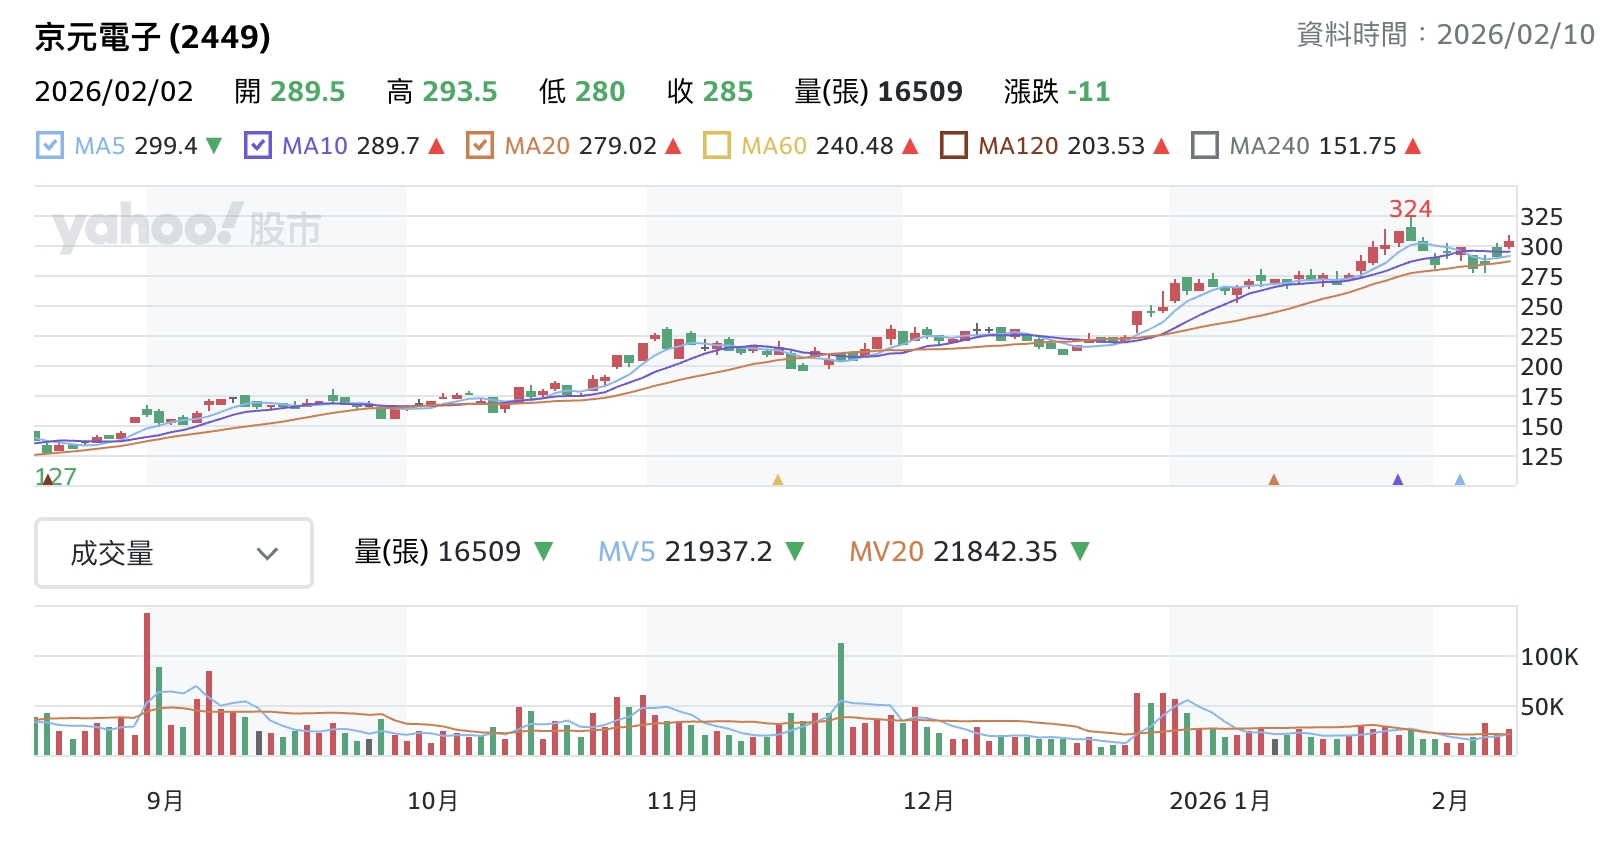Screen dimensions: 1624x854
Task: Disable the MA10 line checkbox
Action: 257,146
